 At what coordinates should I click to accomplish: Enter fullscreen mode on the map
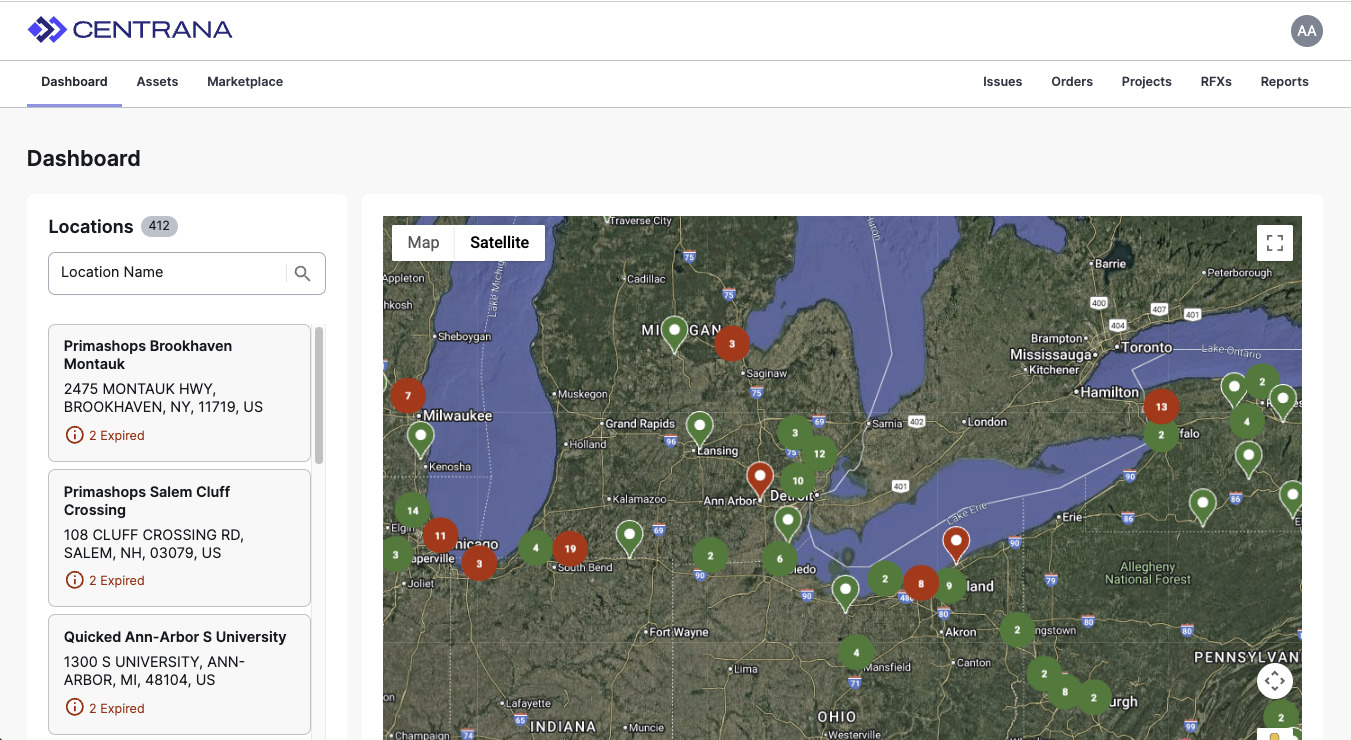point(1274,242)
